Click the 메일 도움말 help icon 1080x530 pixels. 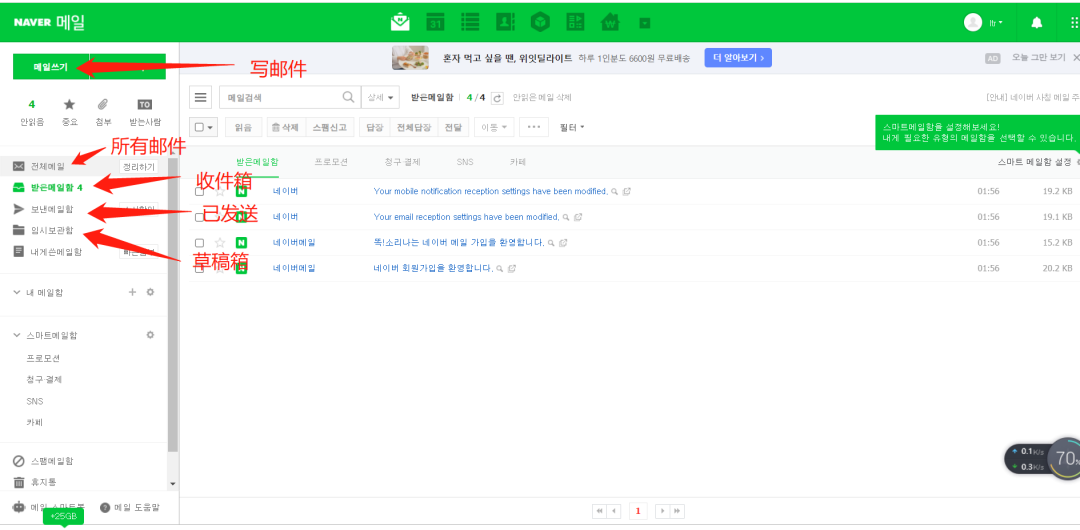(105, 508)
